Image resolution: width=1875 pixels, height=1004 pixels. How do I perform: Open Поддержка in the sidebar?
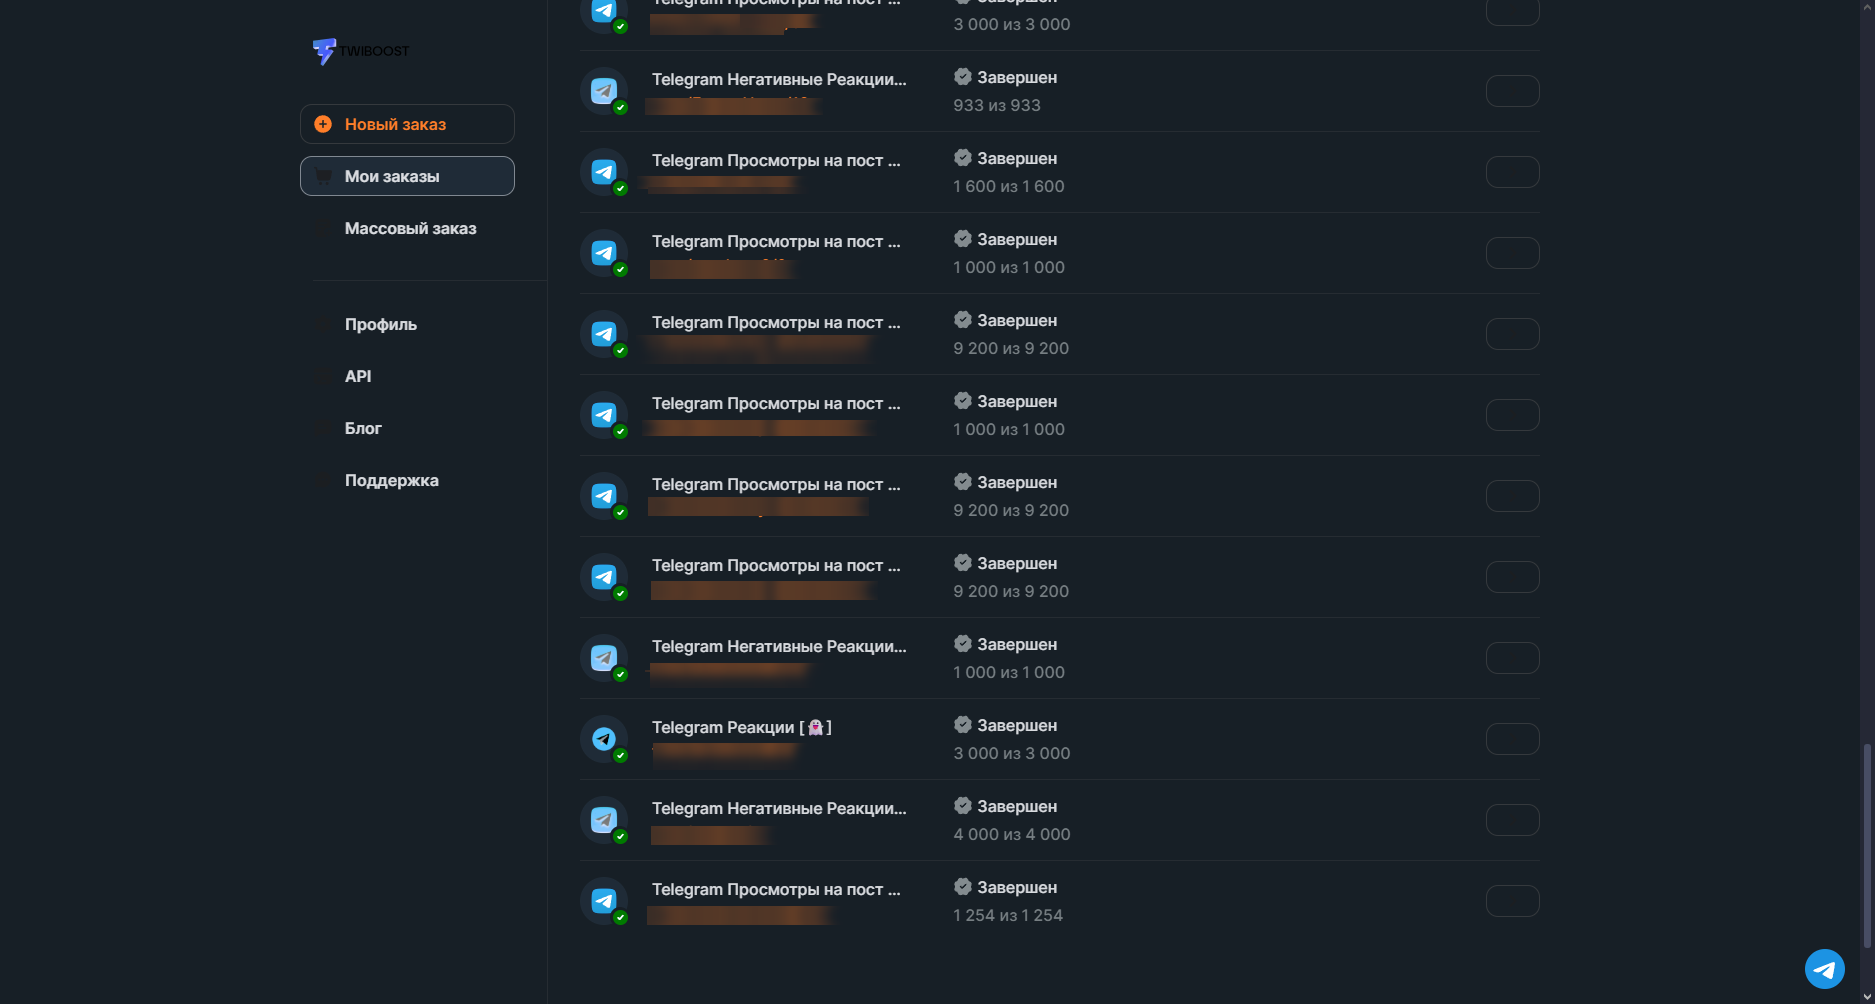tap(391, 480)
